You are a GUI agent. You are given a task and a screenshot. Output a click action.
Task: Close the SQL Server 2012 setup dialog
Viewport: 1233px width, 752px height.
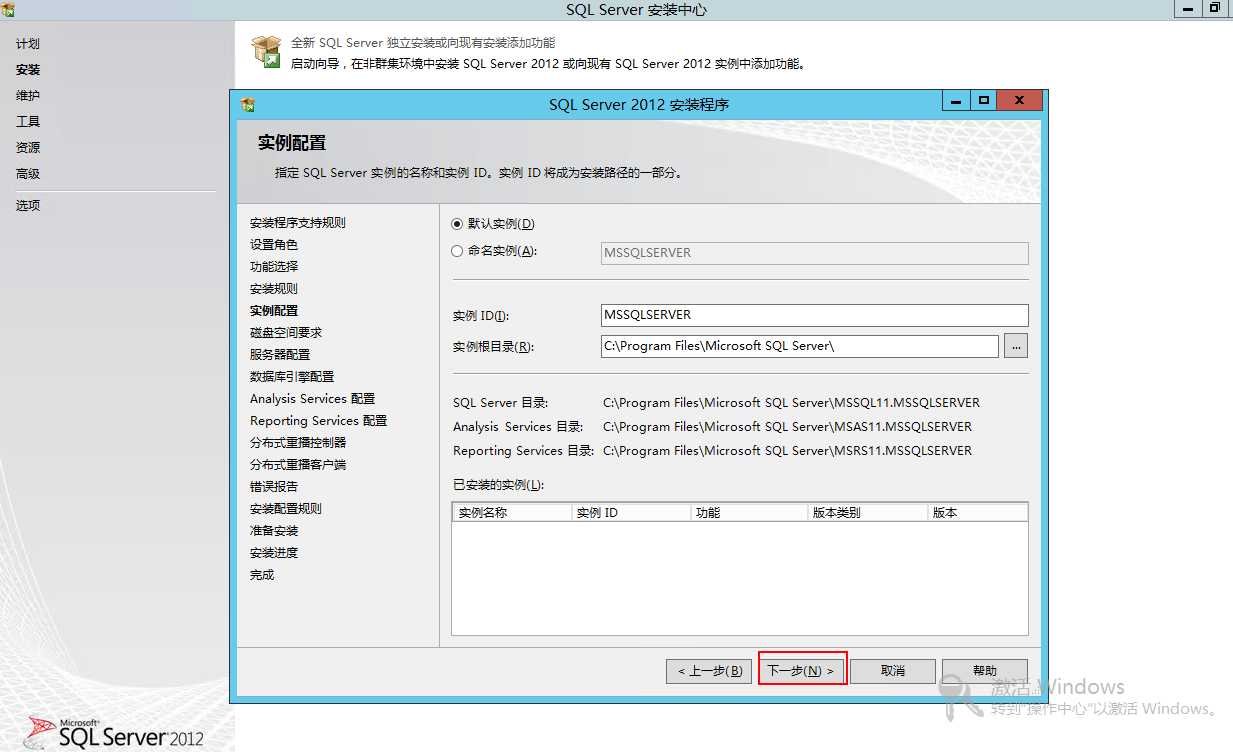pyautogui.click(x=1020, y=100)
